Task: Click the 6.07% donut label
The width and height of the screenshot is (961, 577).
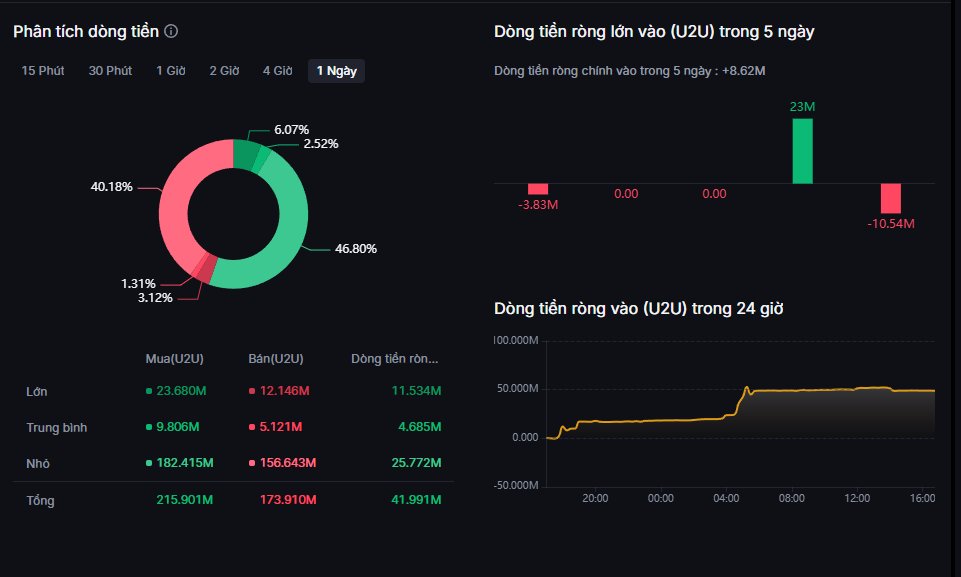Action: tap(291, 130)
